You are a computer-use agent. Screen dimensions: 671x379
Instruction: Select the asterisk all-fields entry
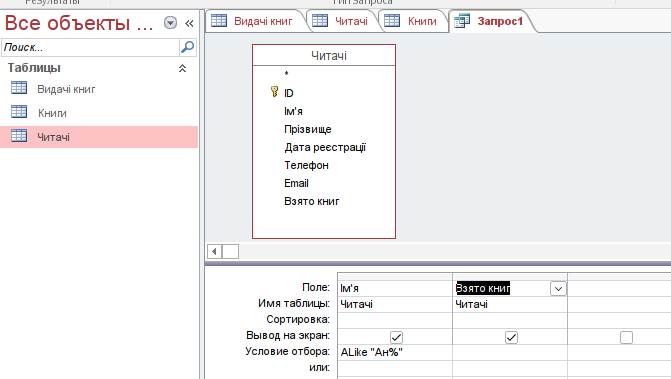click(286, 74)
